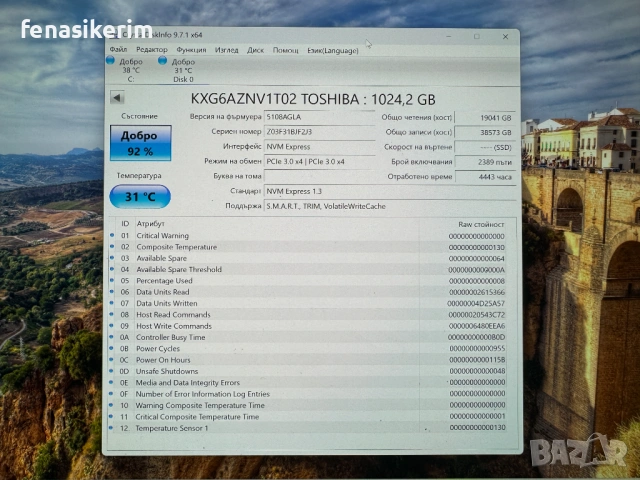The height and width of the screenshot is (480, 640).
Task: Select Number of Error Information Log Entries row
Action: point(307,394)
